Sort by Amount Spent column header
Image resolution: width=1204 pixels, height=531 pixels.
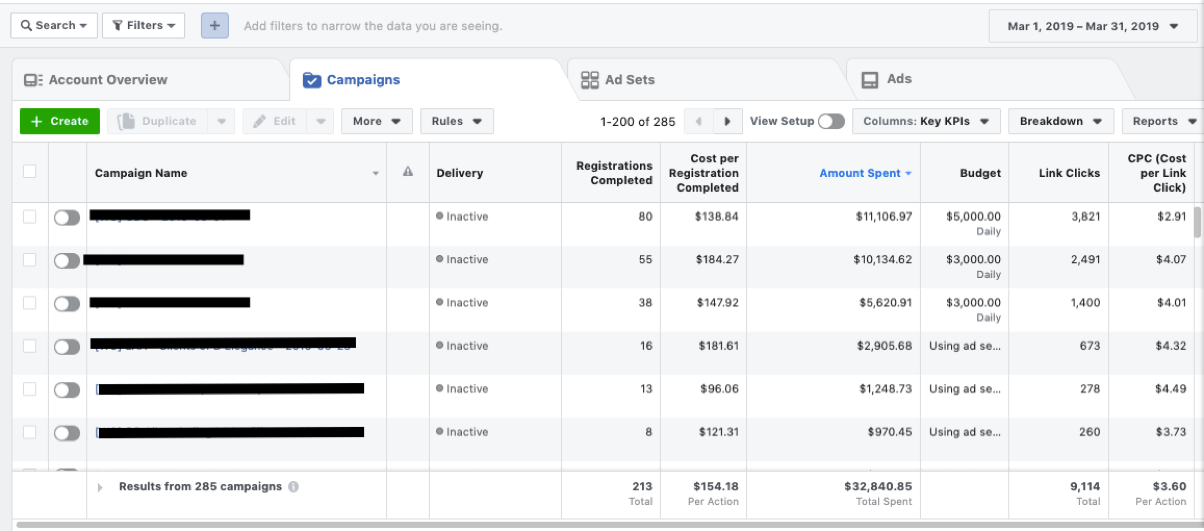833,173
